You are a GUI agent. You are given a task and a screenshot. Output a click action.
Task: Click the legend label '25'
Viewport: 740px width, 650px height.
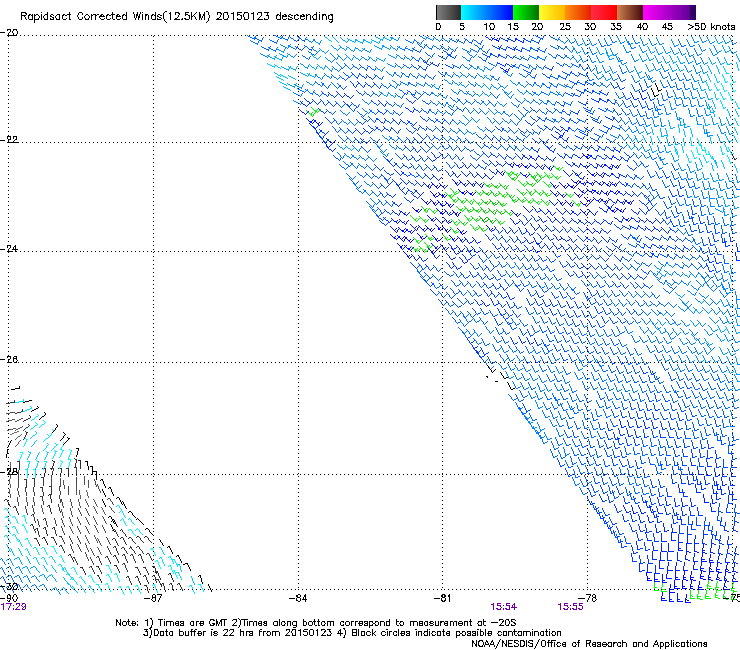565,27
